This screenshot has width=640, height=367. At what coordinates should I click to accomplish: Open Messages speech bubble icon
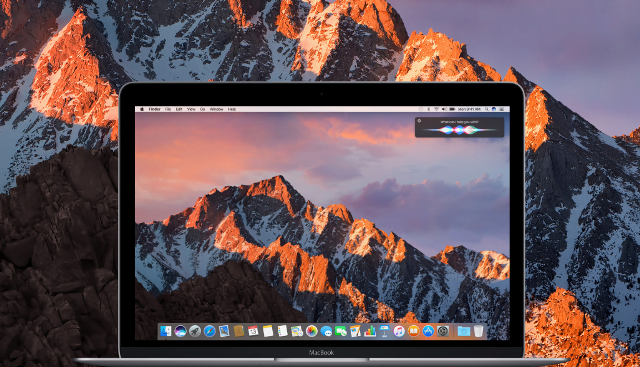point(326,331)
